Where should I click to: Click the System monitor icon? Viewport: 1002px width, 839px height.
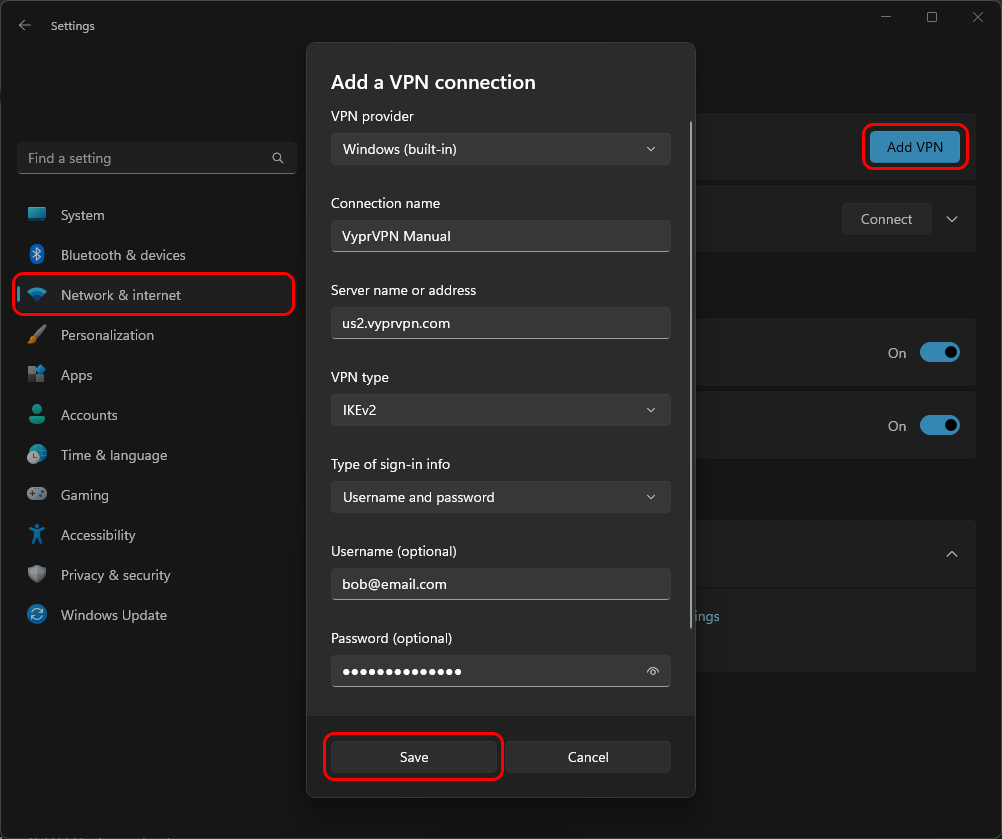click(37, 215)
